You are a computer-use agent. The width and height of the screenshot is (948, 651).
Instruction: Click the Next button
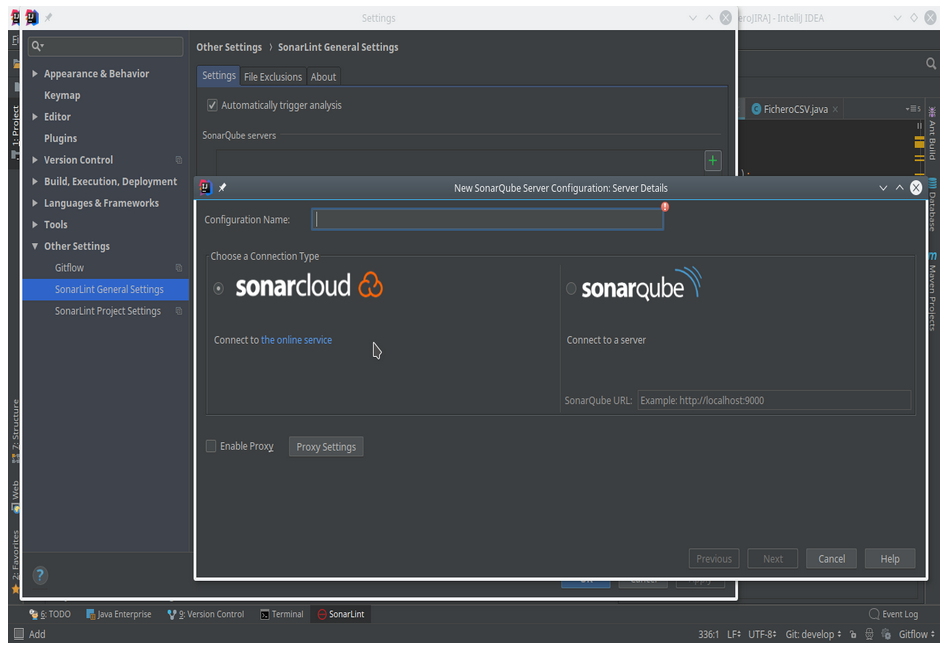coord(773,559)
